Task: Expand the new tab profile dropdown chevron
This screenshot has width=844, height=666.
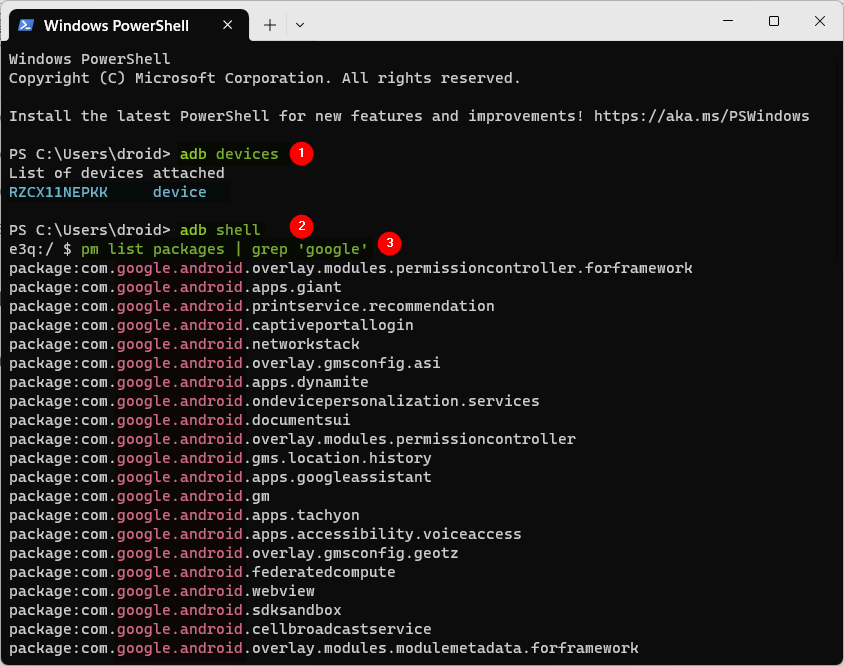Action: pos(300,24)
